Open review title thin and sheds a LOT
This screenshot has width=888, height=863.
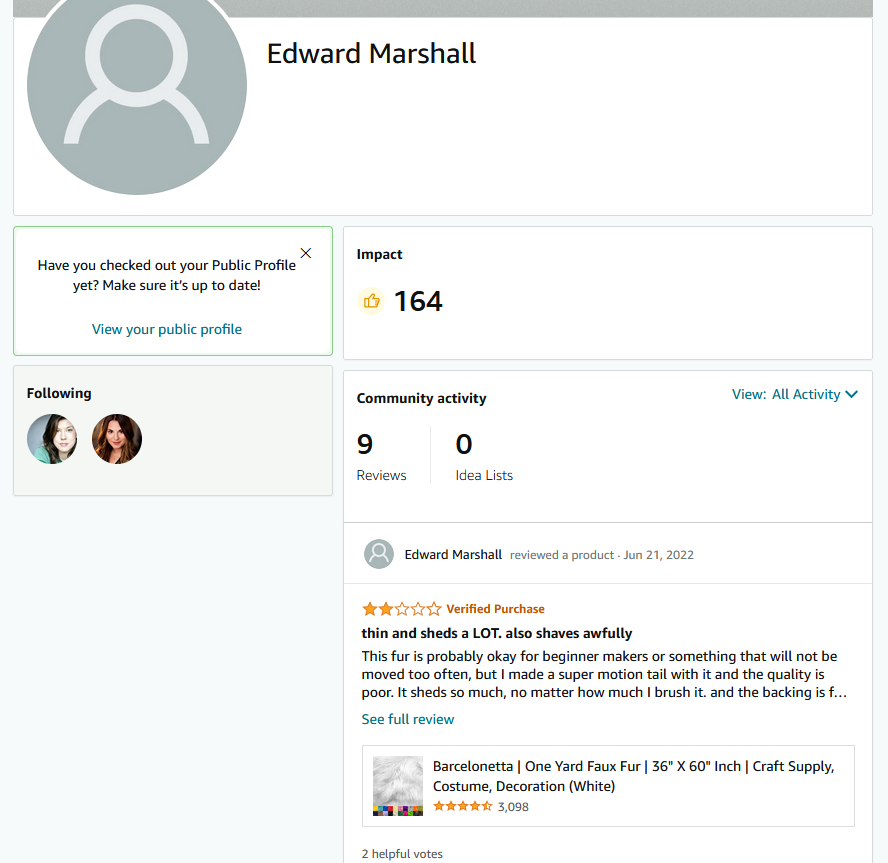click(497, 633)
